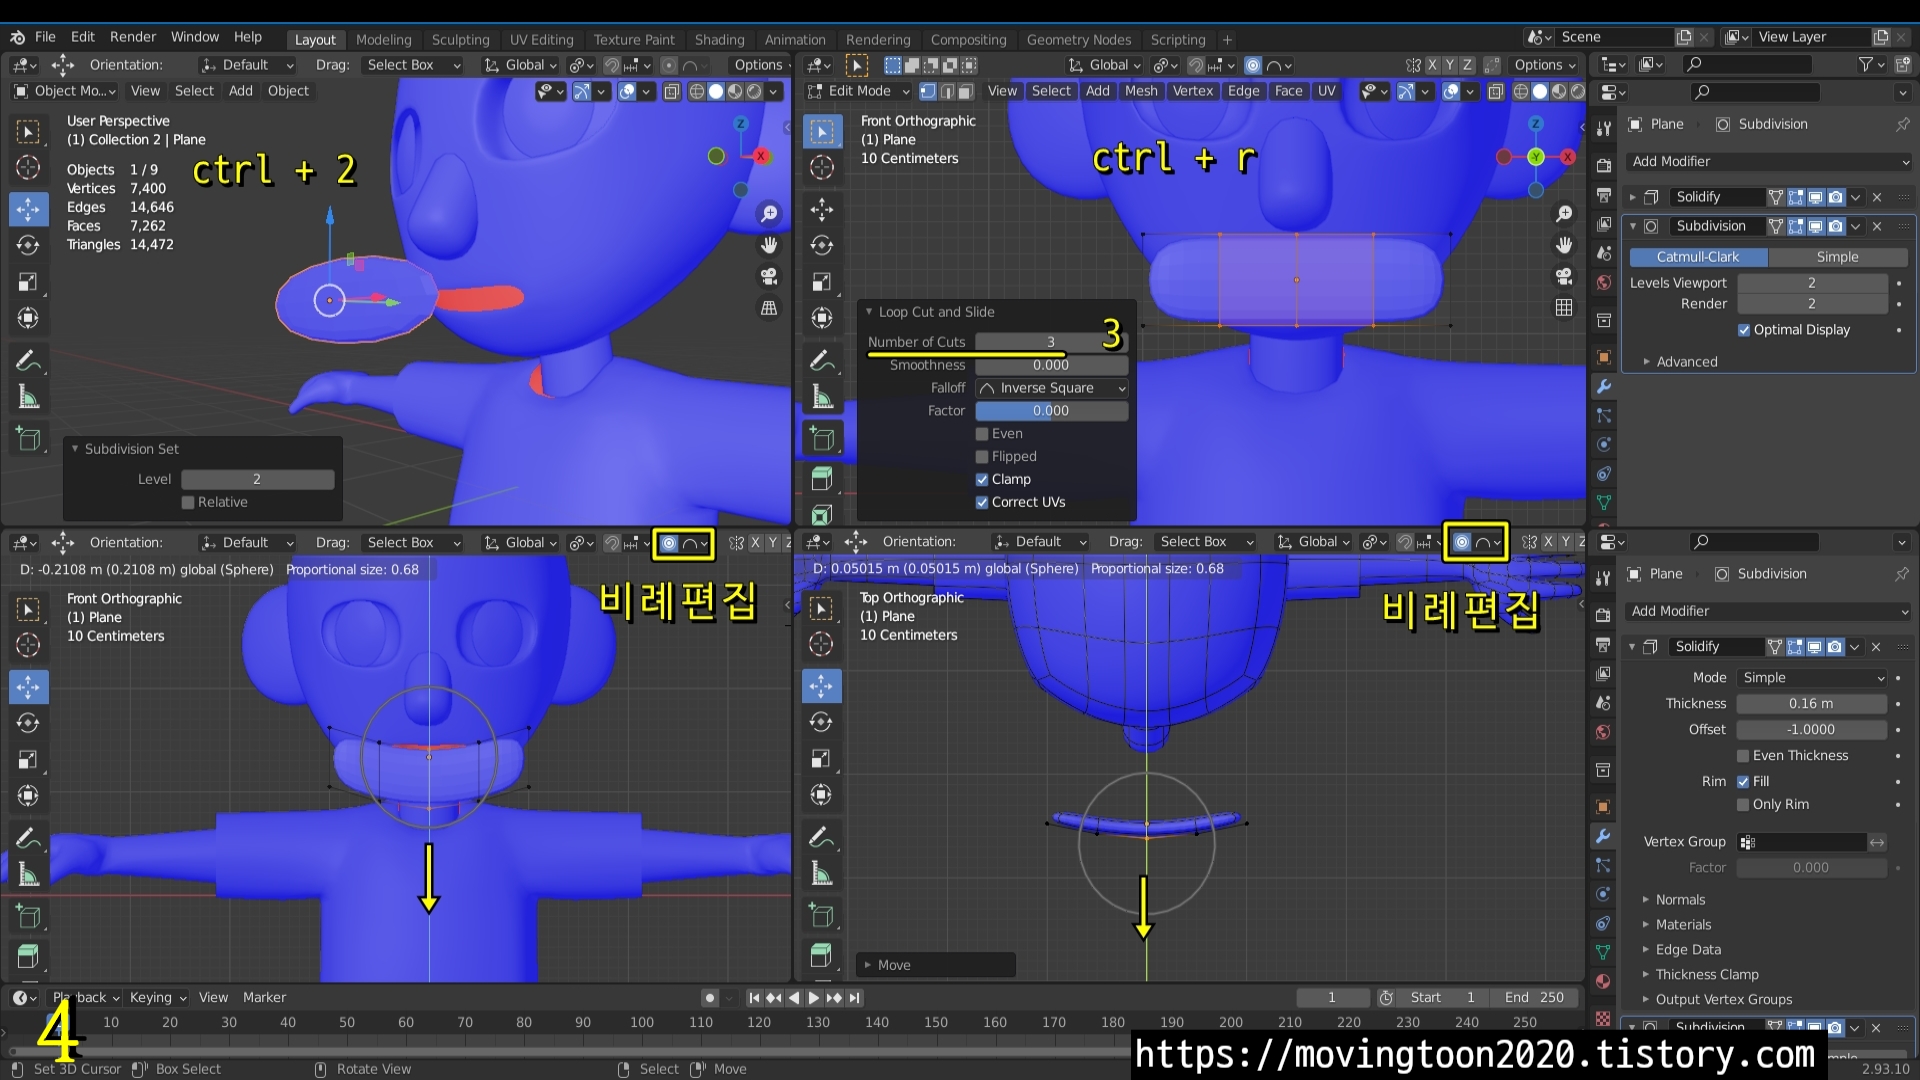Adjust the Loop Cut Factor slider

pyautogui.click(x=1051, y=411)
